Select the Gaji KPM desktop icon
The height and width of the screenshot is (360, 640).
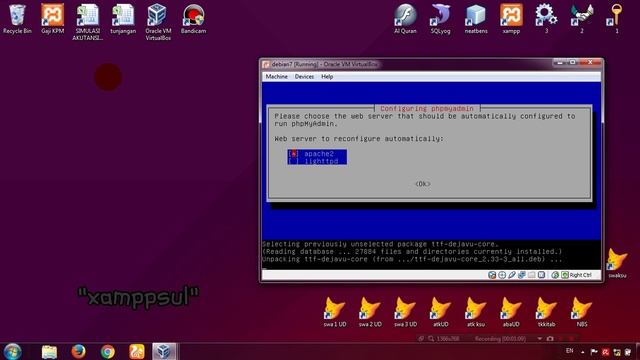(53, 19)
